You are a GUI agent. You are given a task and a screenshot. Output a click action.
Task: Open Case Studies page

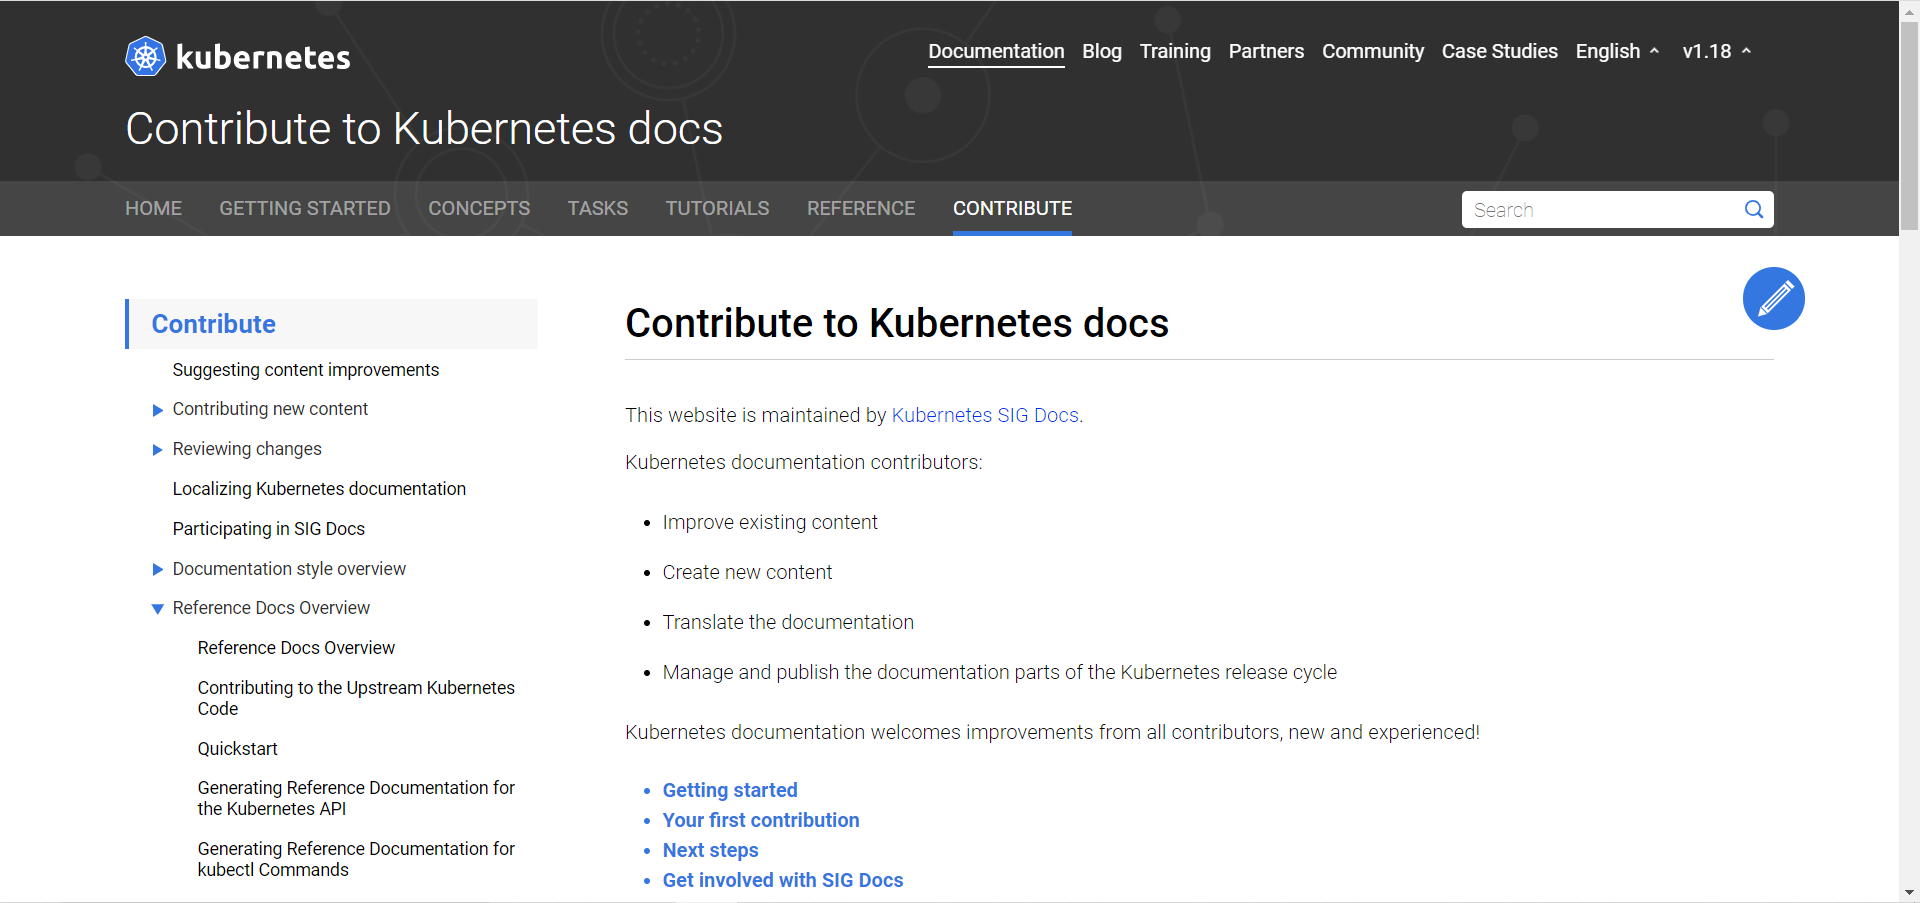coord(1499,51)
